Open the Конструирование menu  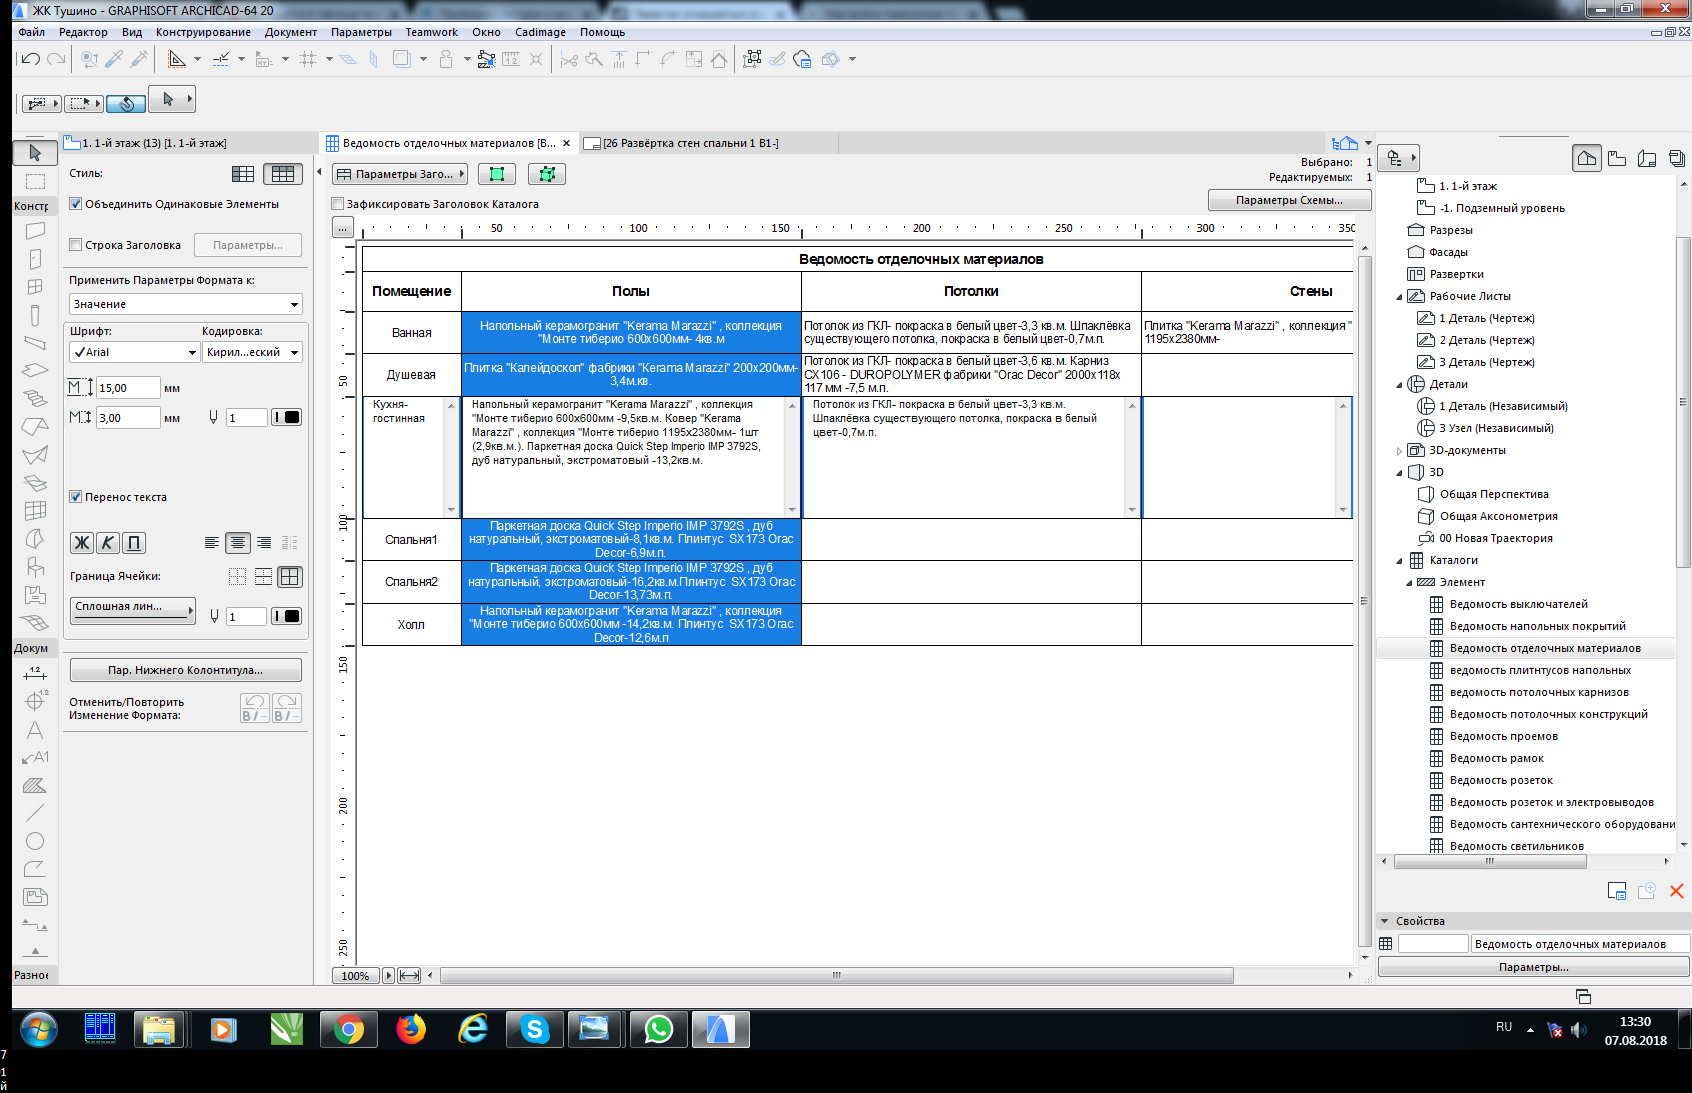click(203, 32)
